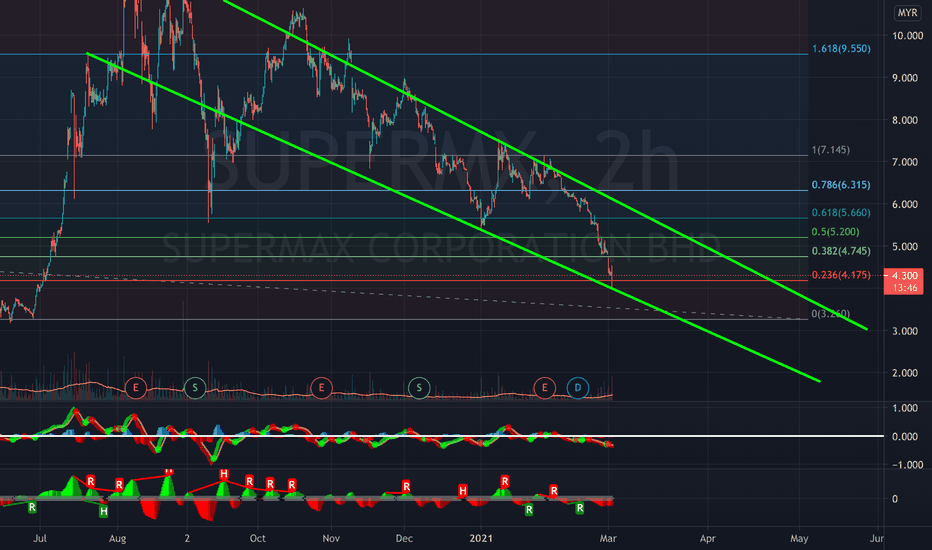Click Apr on the time axis
The width and height of the screenshot is (932, 550).
[x=707, y=538]
